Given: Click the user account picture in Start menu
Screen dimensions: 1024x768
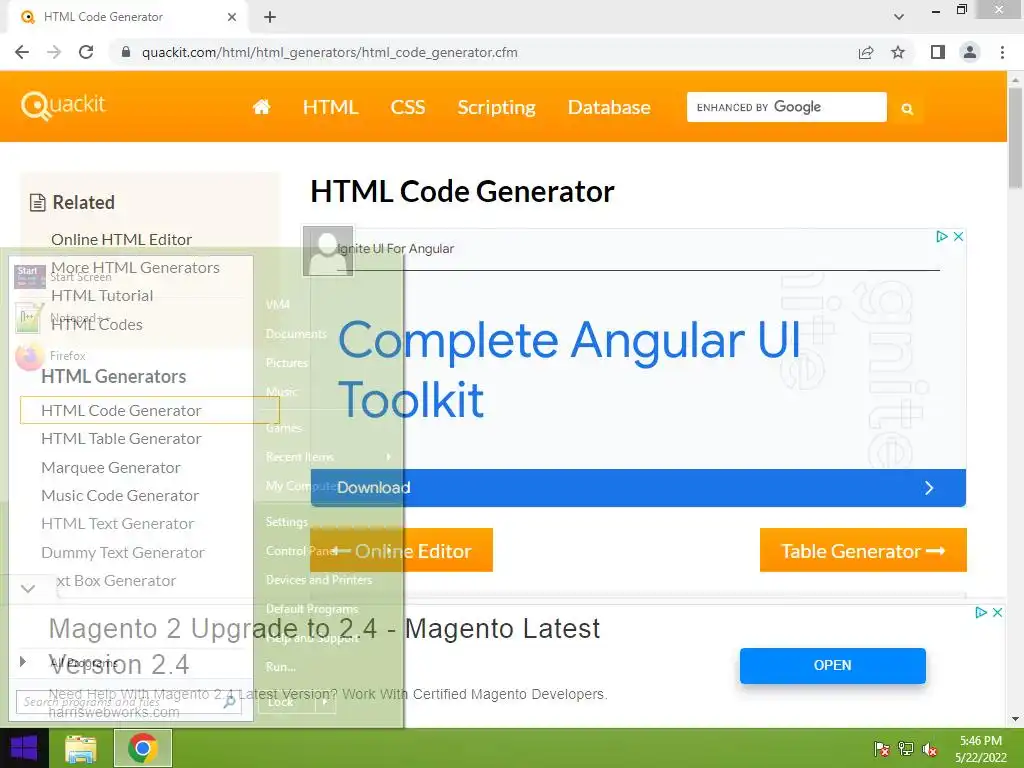Looking at the screenshot, I should coord(328,251).
